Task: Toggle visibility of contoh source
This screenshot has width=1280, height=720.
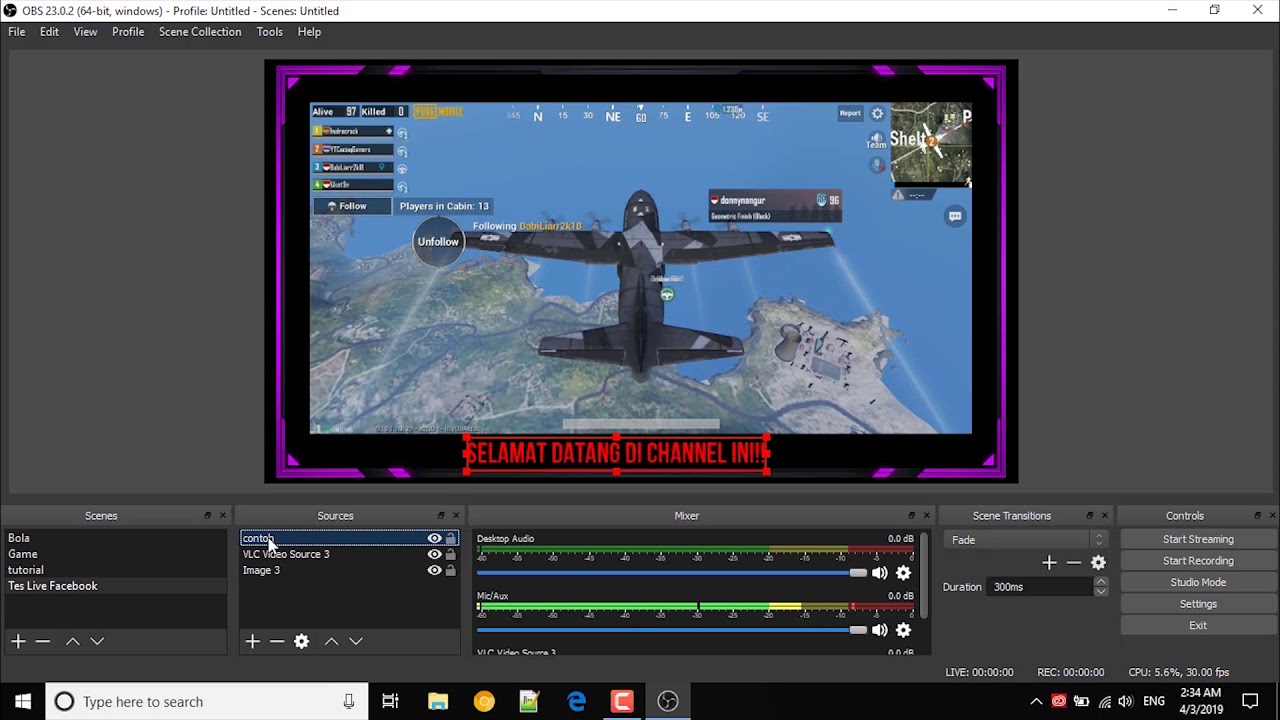Action: pos(434,538)
